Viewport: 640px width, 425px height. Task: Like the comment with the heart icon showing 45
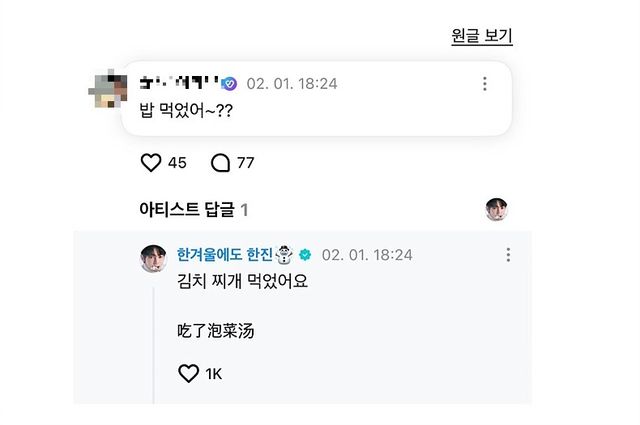(x=151, y=163)
